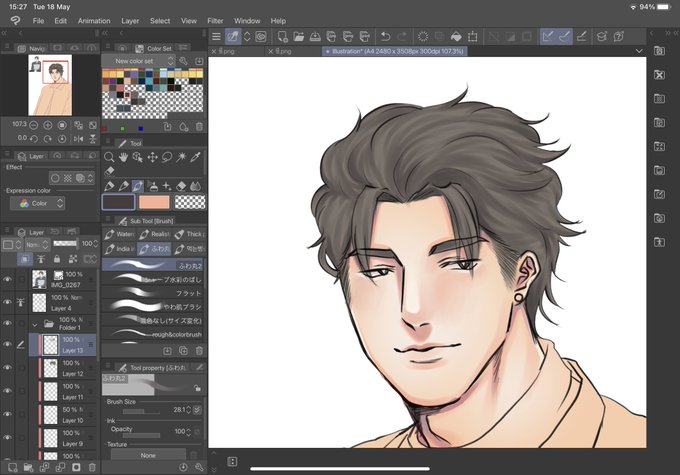Collapse Folder 1 in layer list
This screenshot has height=475, width=680.
point(35,324)
